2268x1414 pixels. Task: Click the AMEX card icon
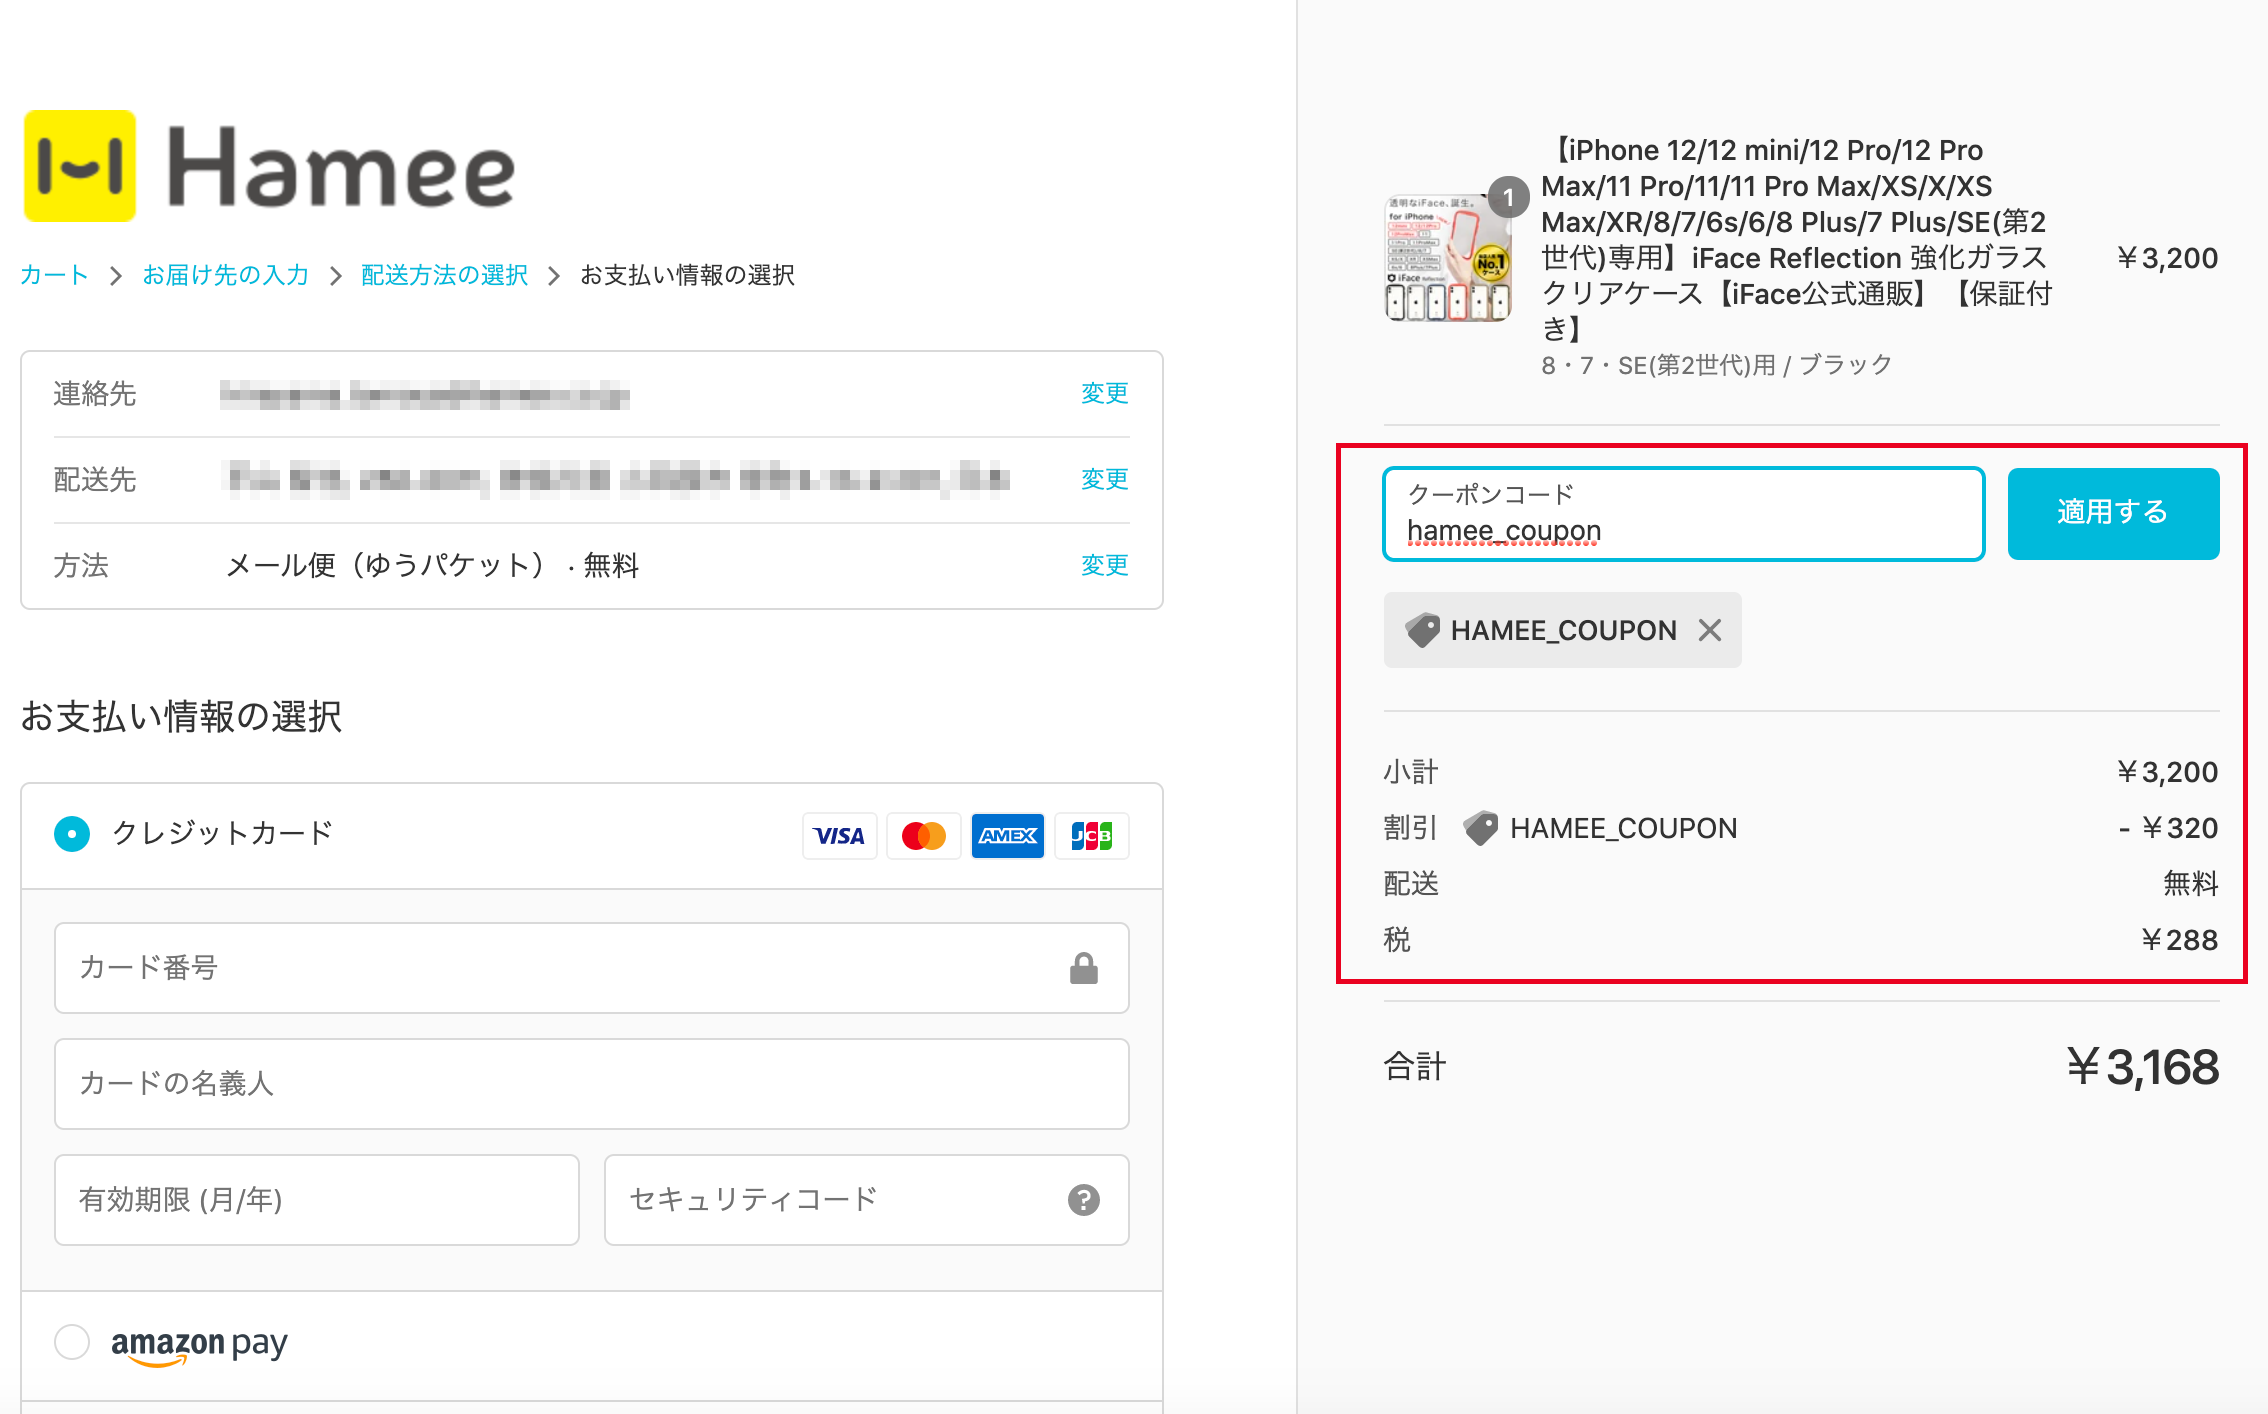coord(1007,835)
